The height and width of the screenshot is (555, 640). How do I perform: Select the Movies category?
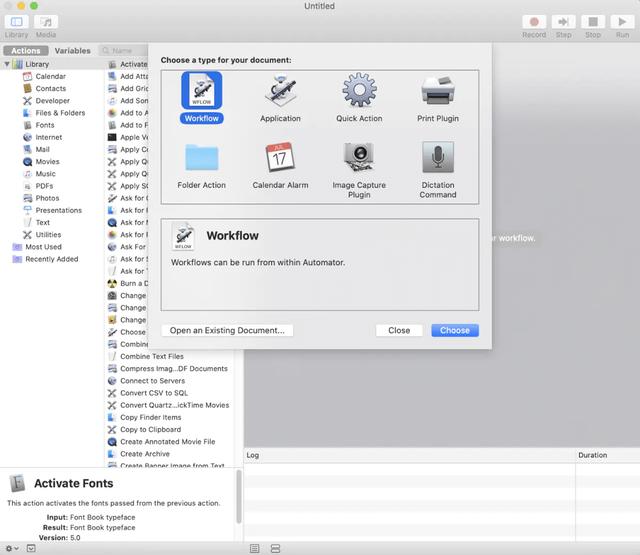point(47,162)
